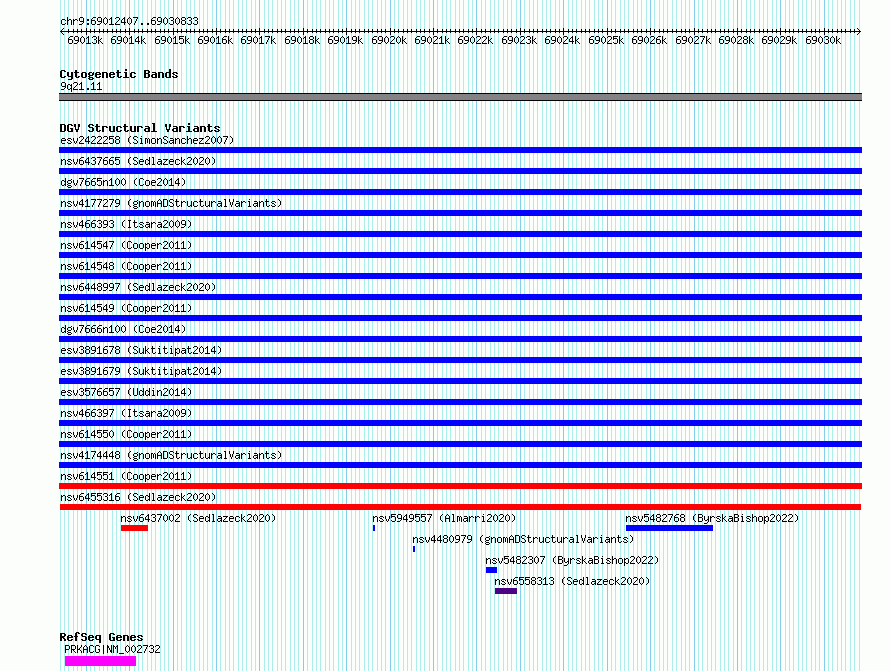Click the esv3891678 (Suktitipat2014) label
890x671 pixels.
tap(141, 350)
